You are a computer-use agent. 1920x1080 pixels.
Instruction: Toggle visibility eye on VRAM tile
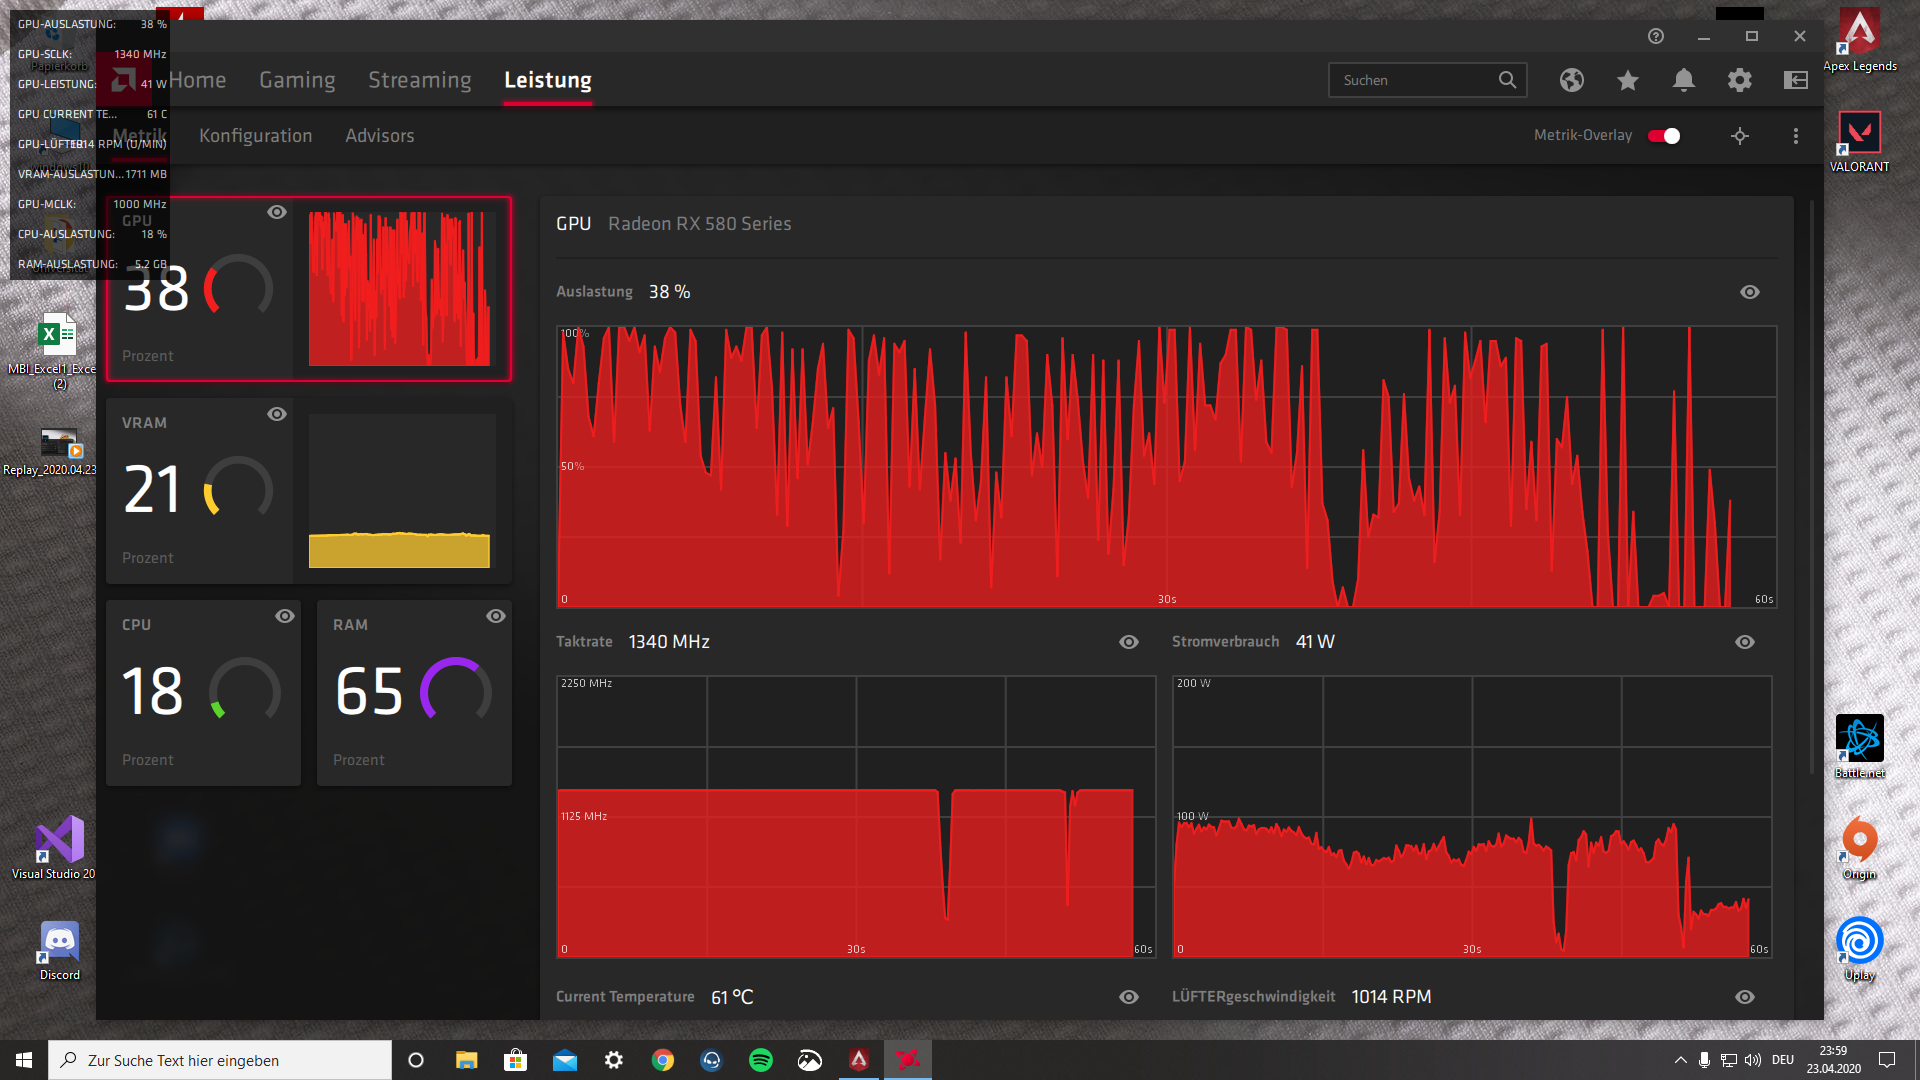click(x=277, y=414)
